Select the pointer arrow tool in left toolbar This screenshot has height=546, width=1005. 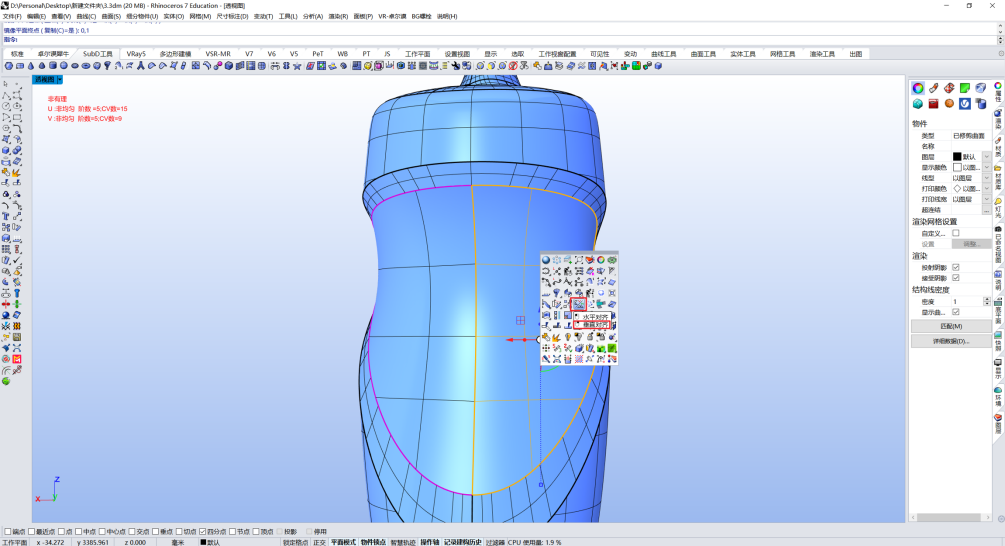(x=6, y=84)
